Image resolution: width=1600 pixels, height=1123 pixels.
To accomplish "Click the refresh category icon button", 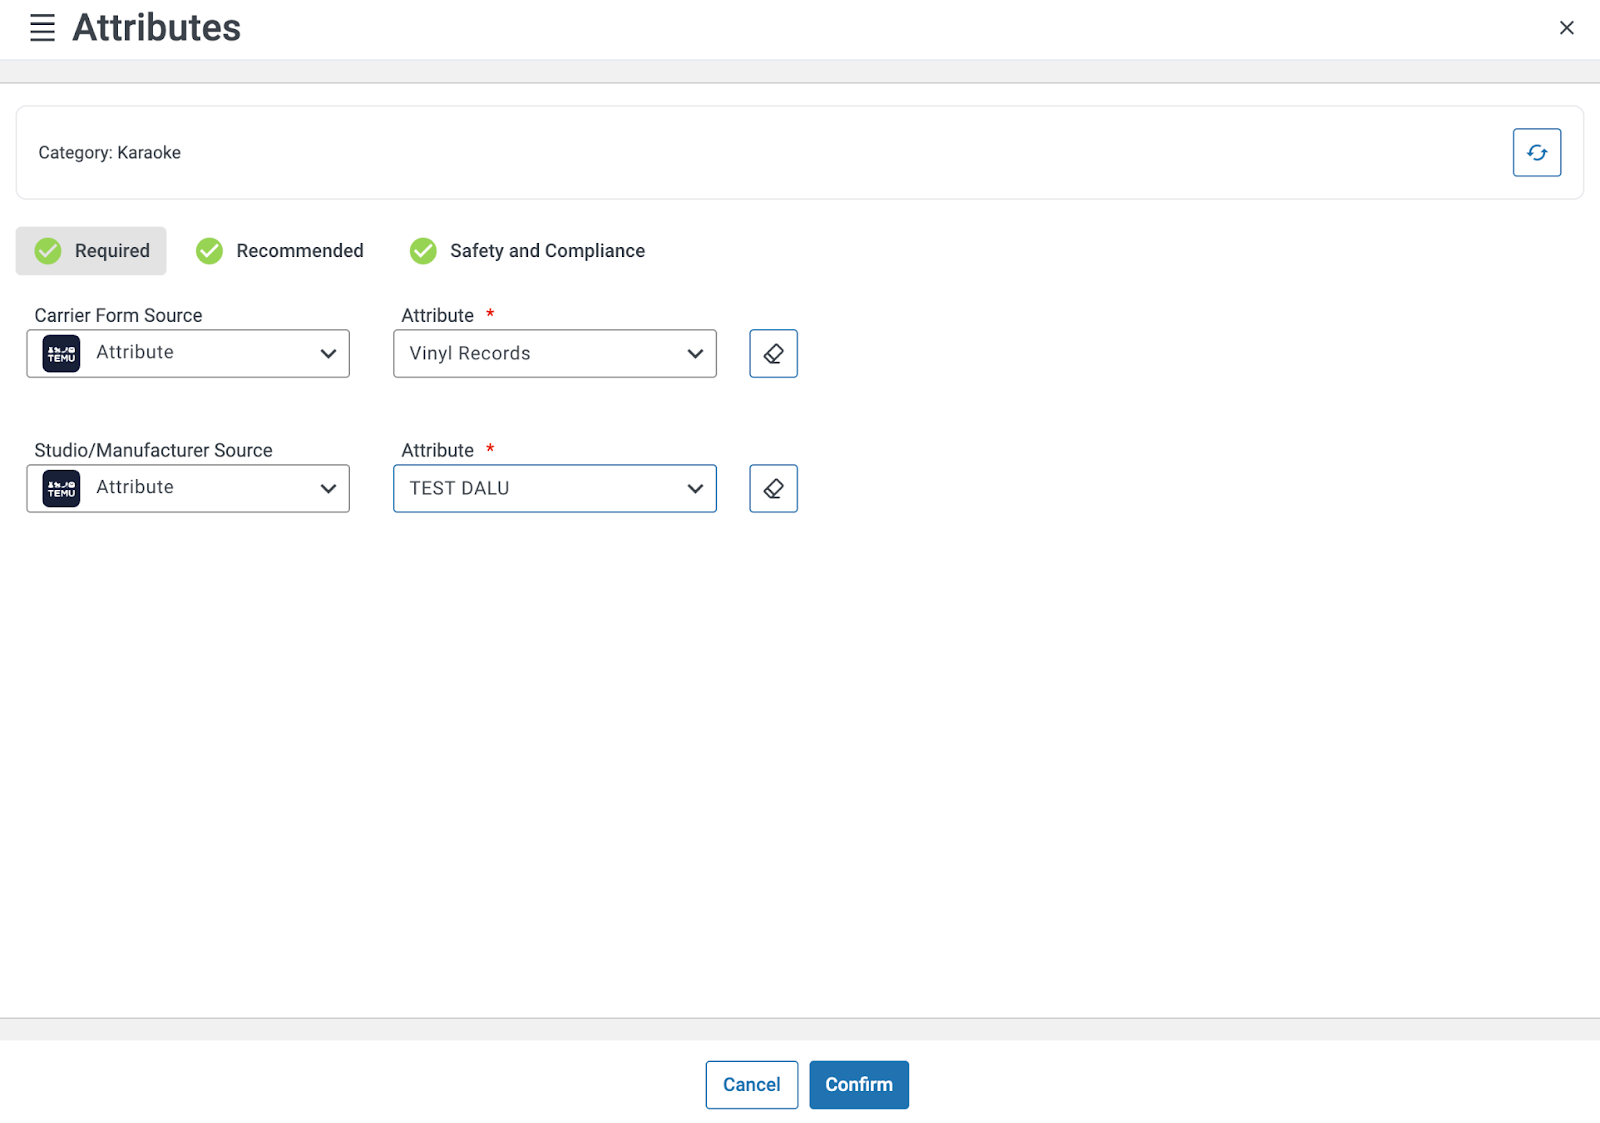I will (1537, 153).
